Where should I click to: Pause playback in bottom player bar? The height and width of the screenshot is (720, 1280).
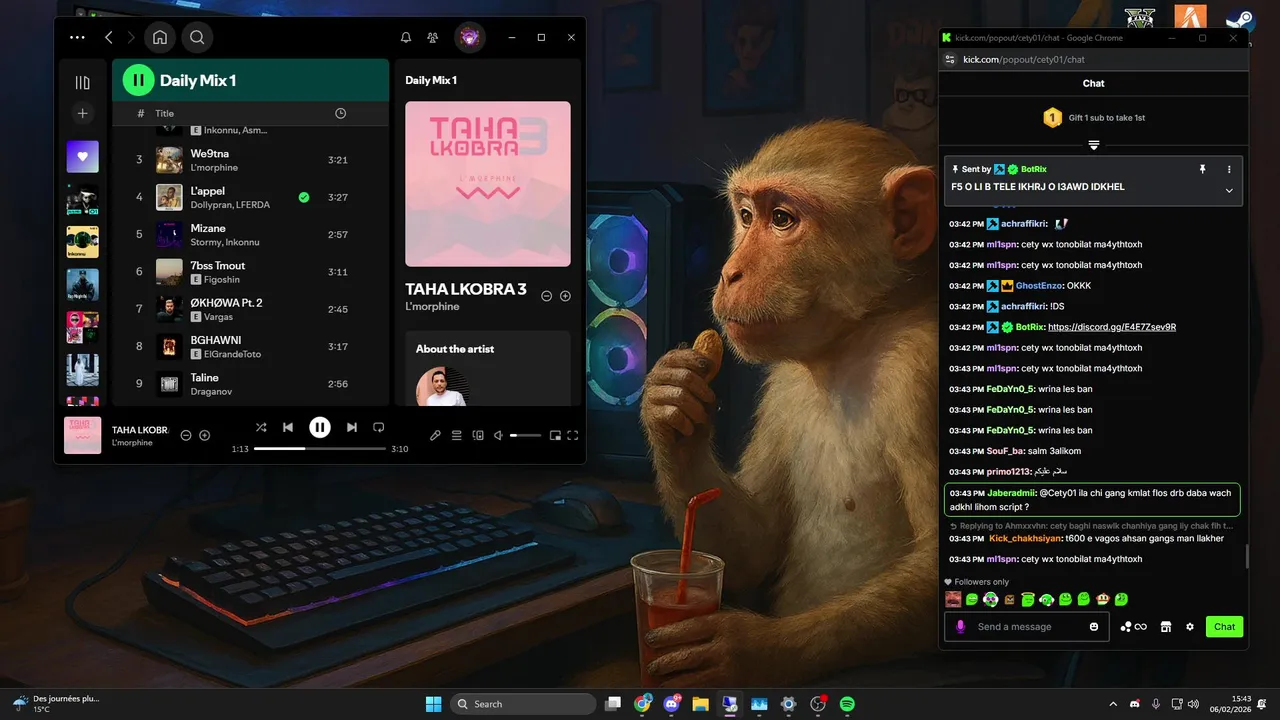pos(320,427)
